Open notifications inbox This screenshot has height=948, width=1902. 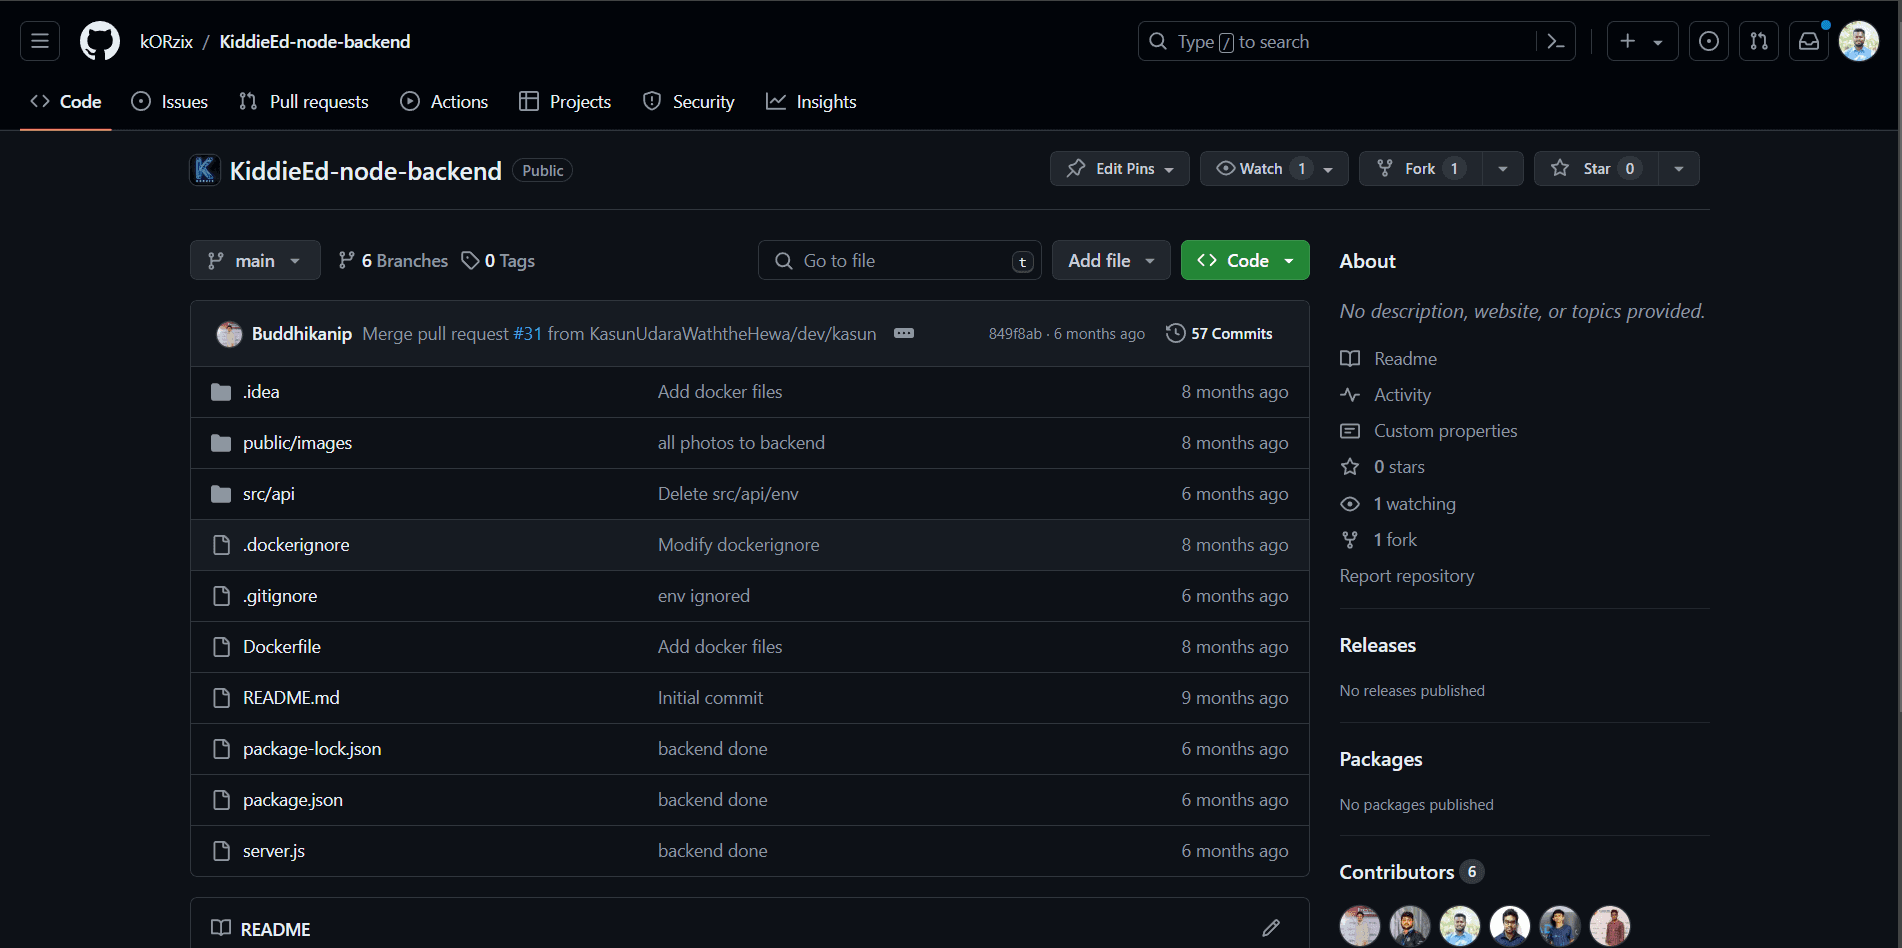(x=1809, y=41)
